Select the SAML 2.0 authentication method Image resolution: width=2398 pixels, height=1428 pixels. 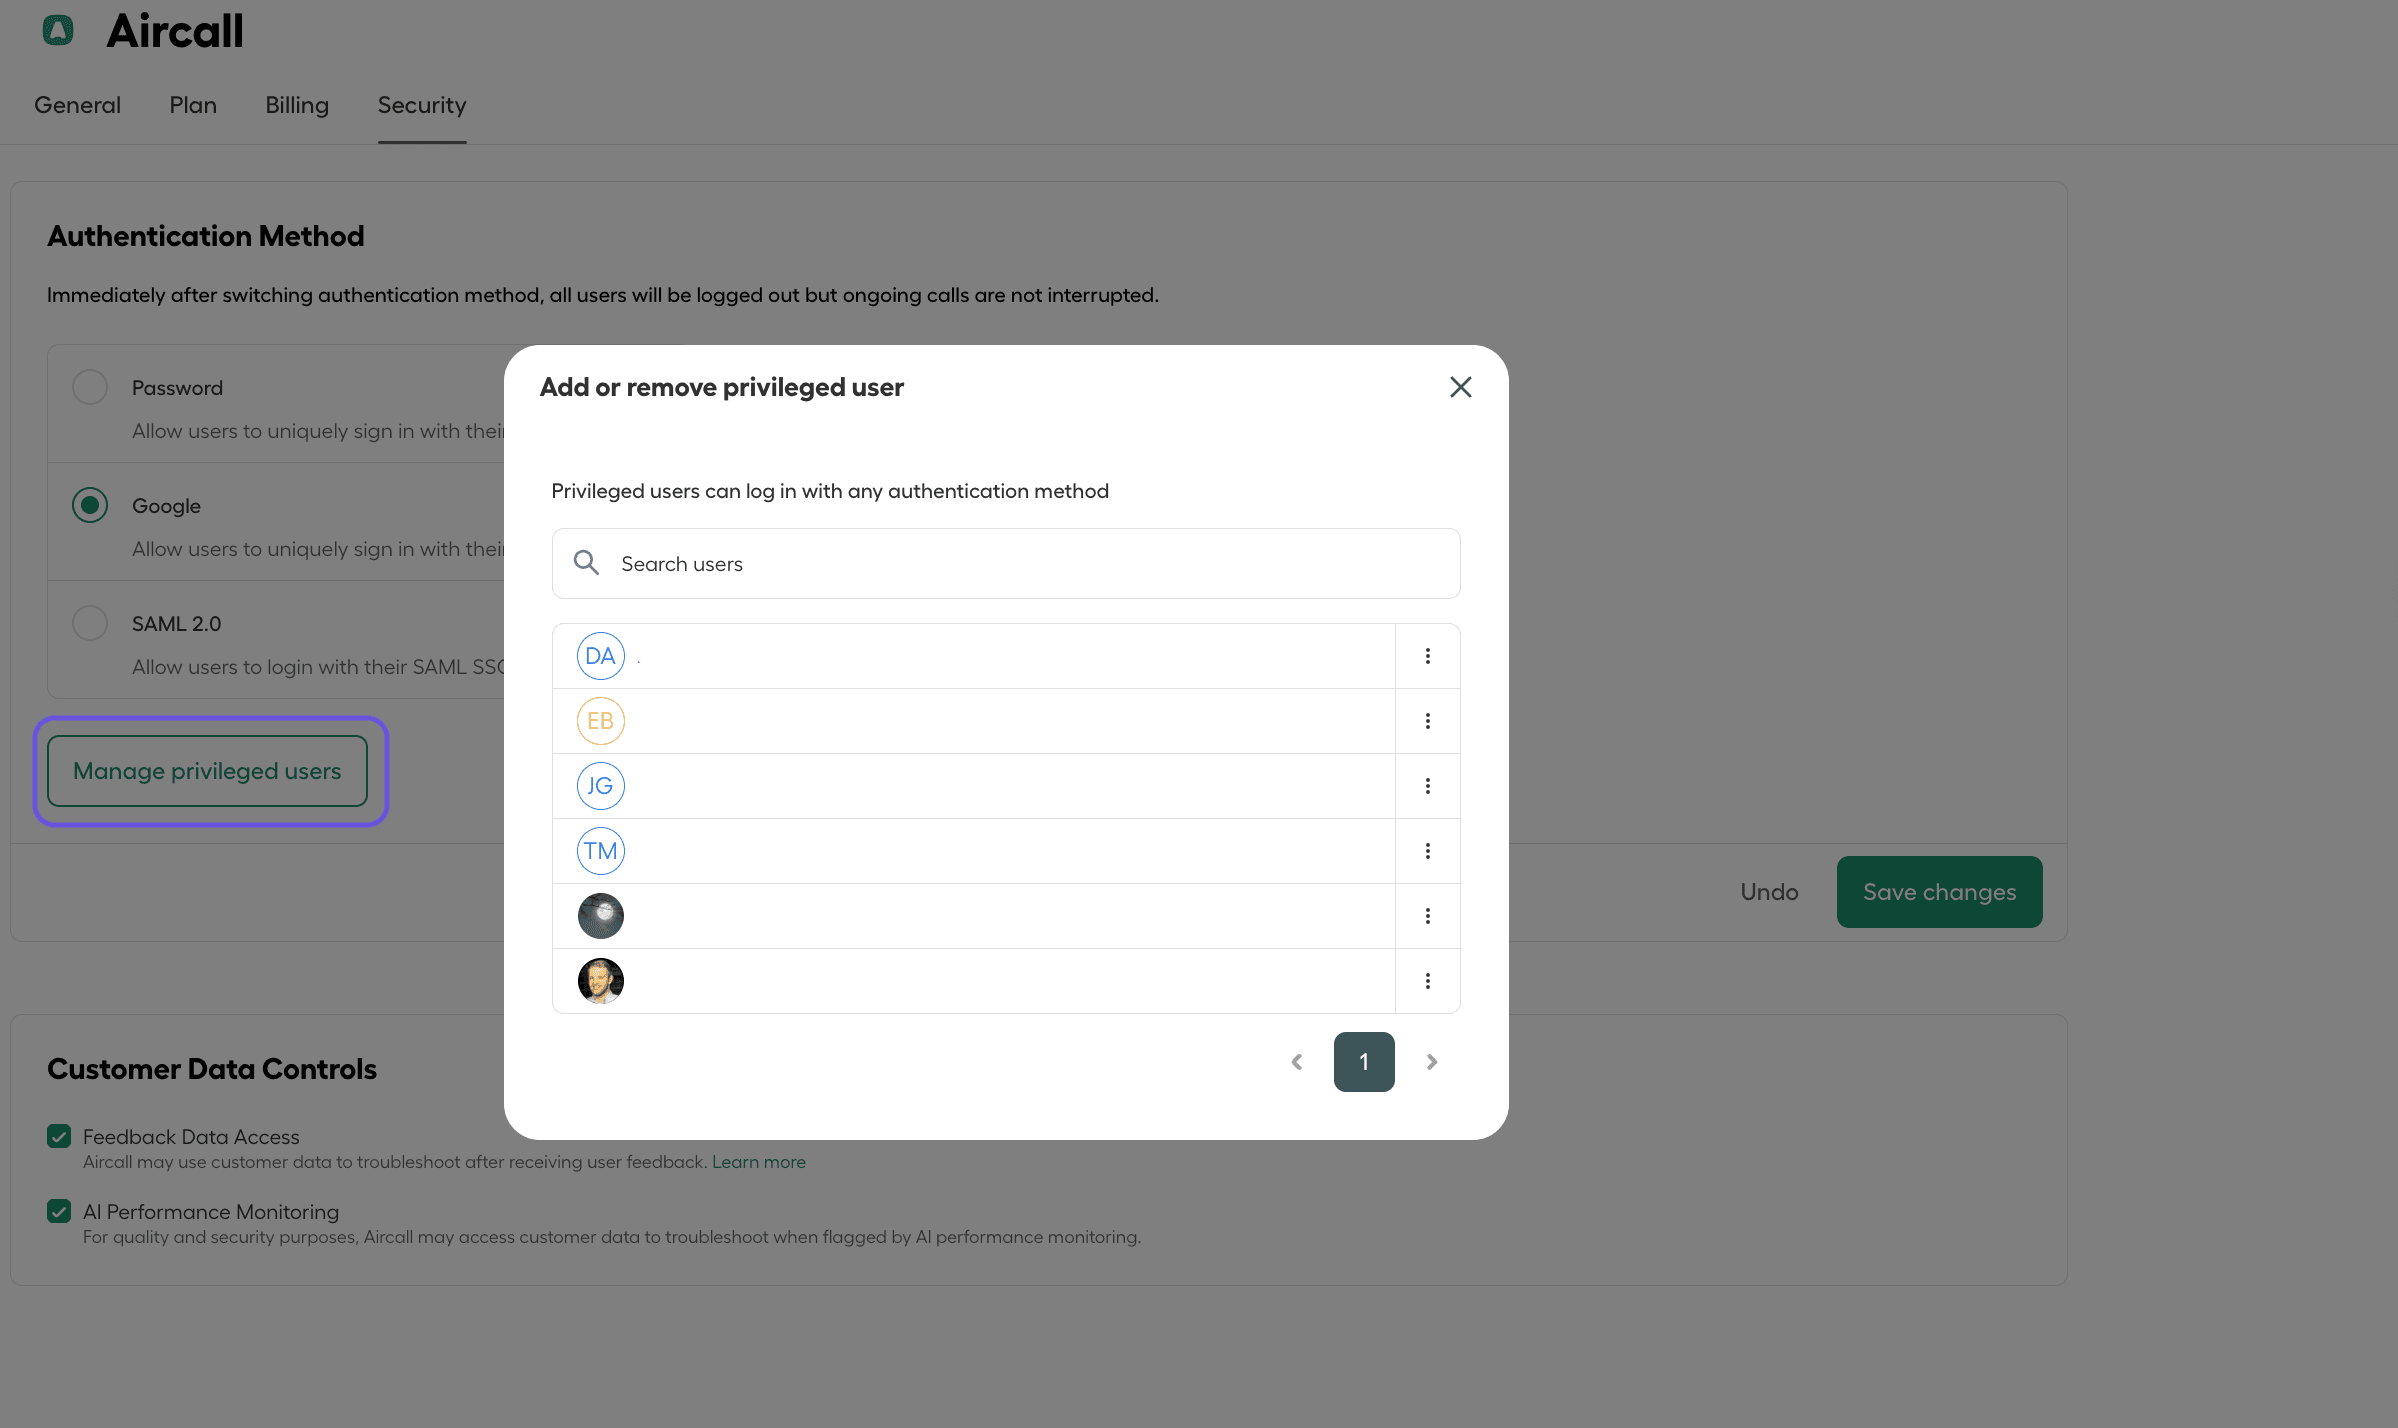point(89,622)
